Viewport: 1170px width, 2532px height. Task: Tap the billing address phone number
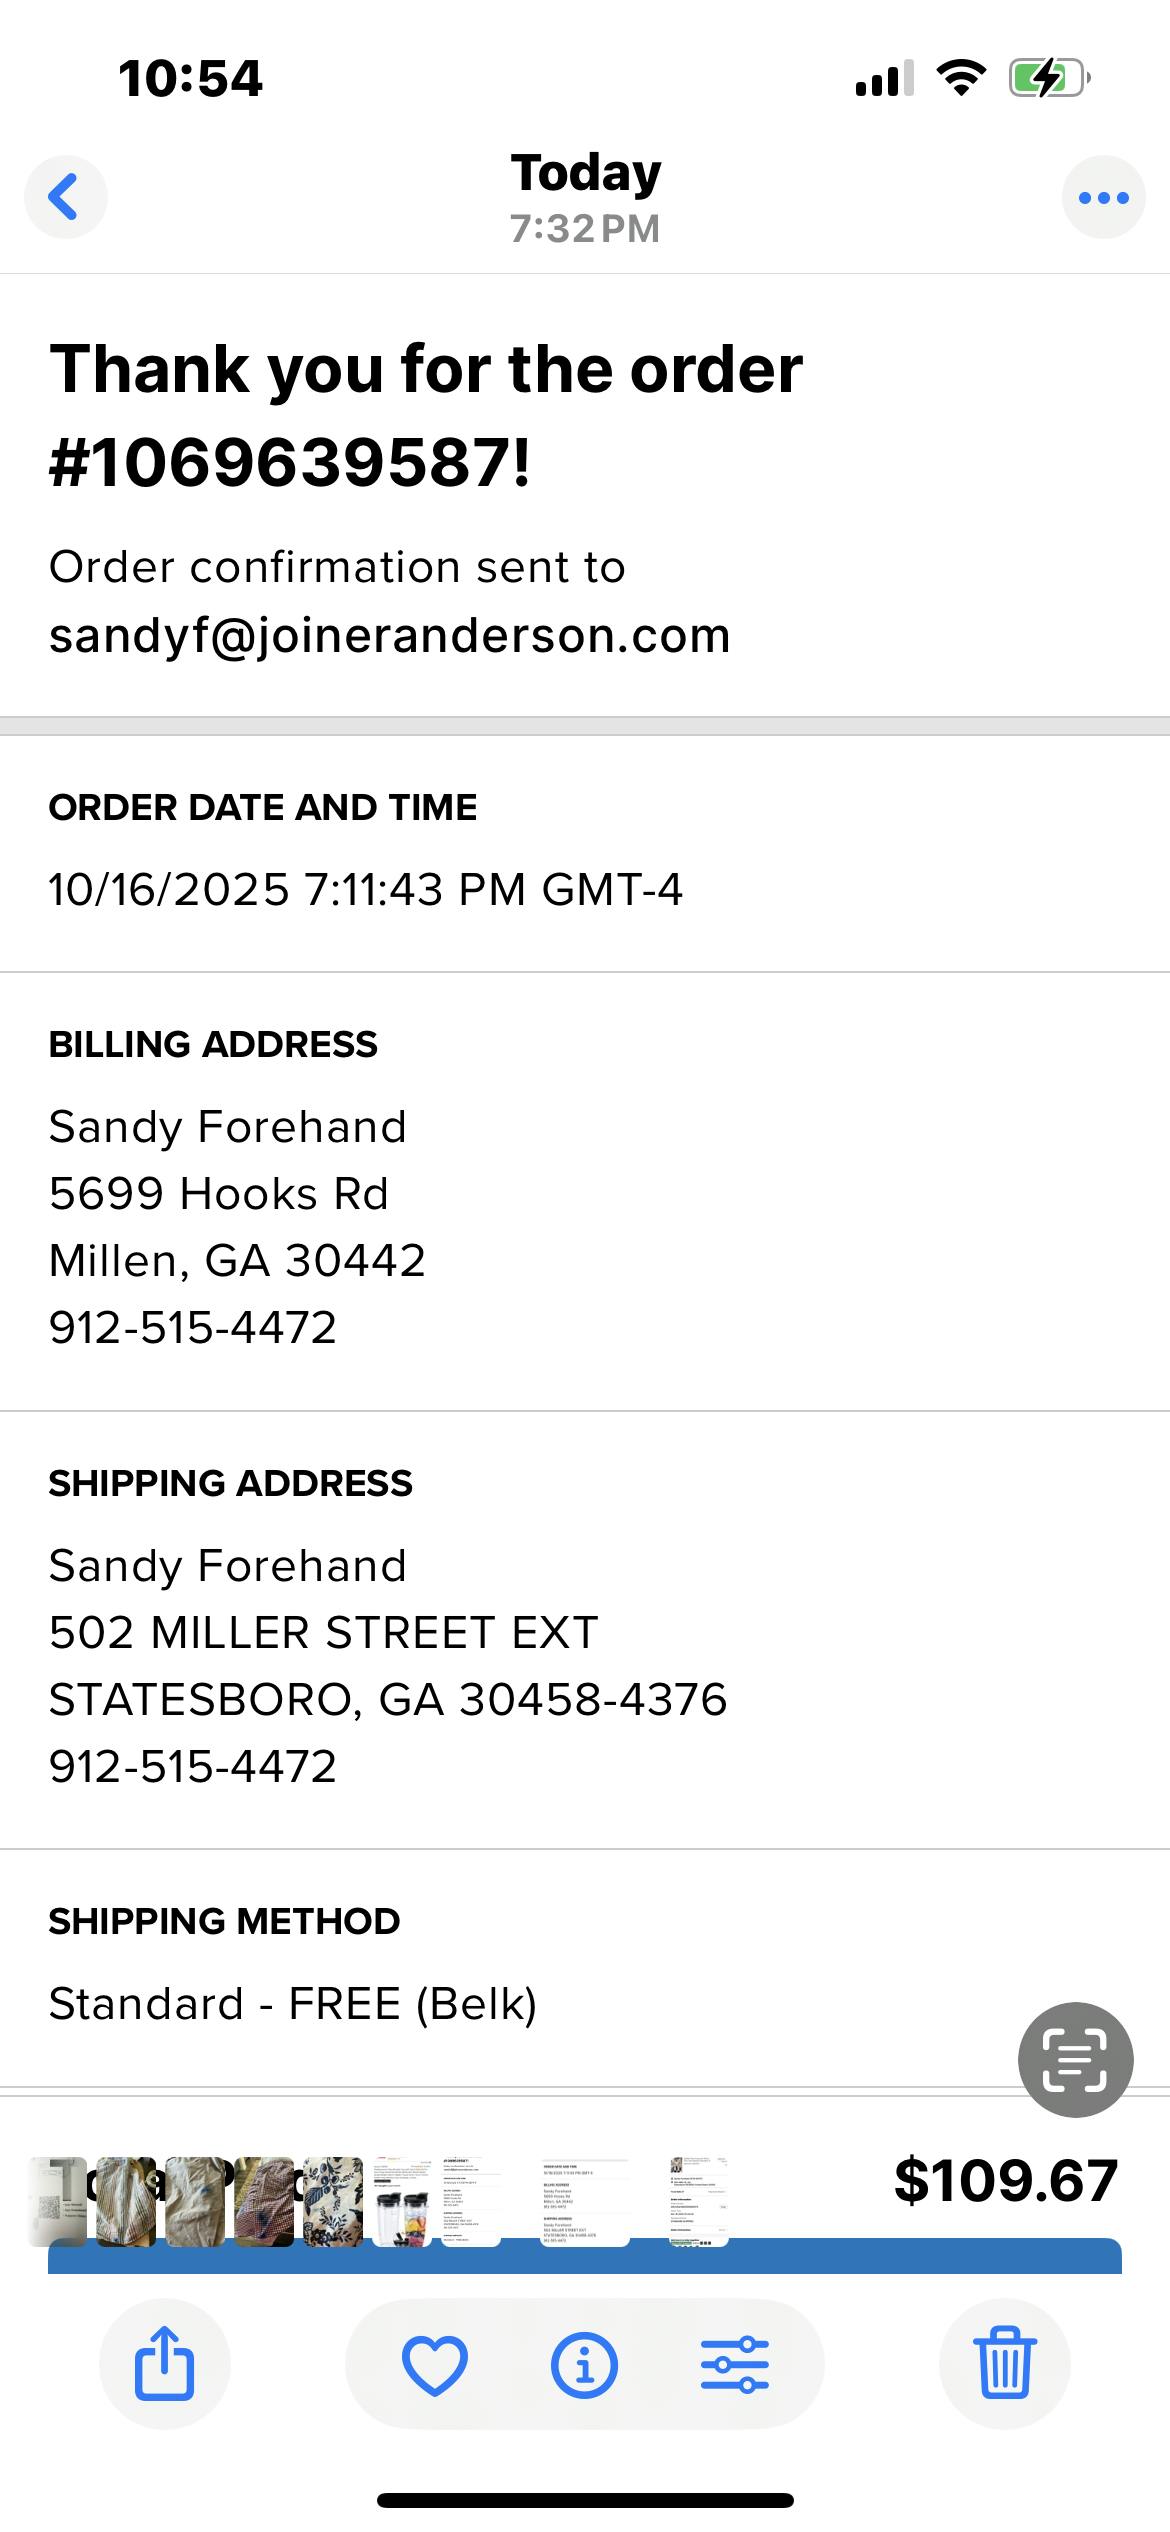pos(193,1327)
